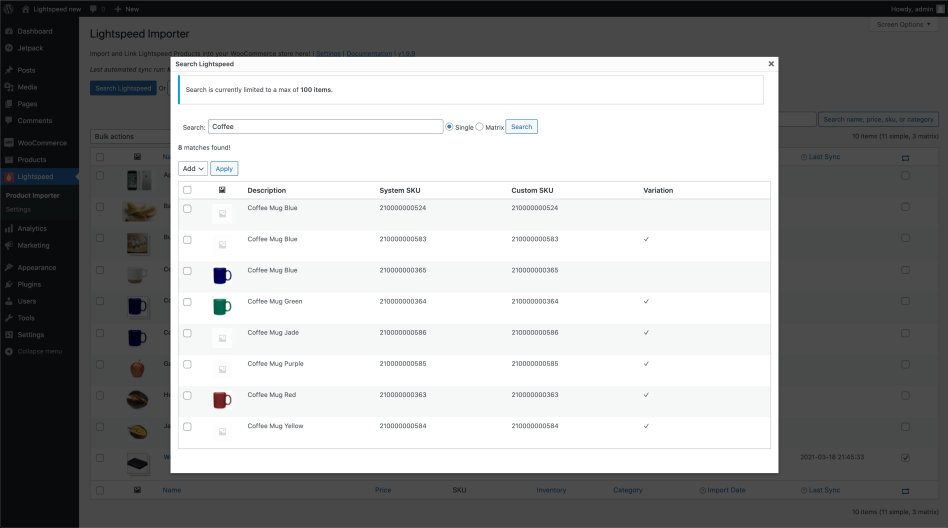Open Products in the admin sidebar

(x=31, y=160)
